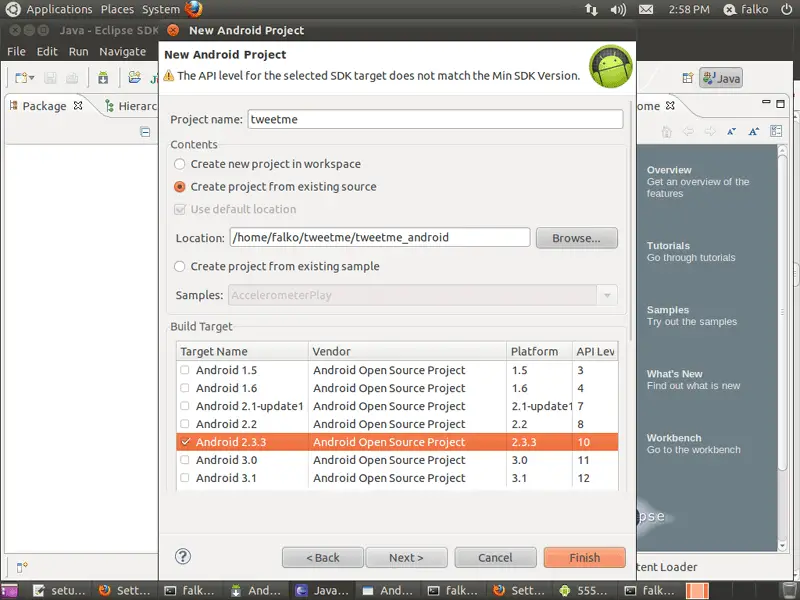Open the Run menu

point(79,52)
